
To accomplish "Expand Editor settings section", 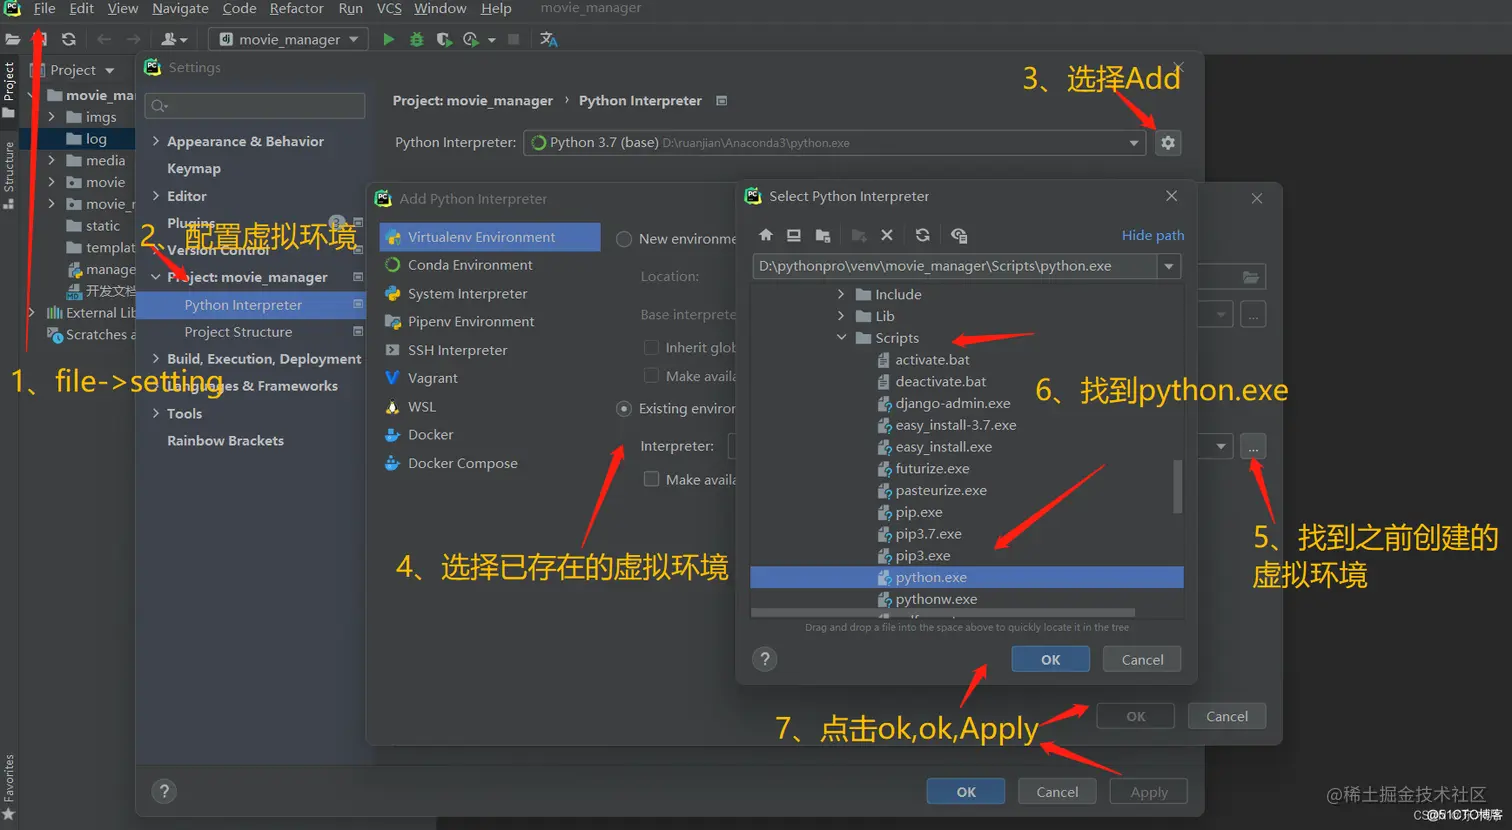I will pyautogui.click(x=156, y=196).
